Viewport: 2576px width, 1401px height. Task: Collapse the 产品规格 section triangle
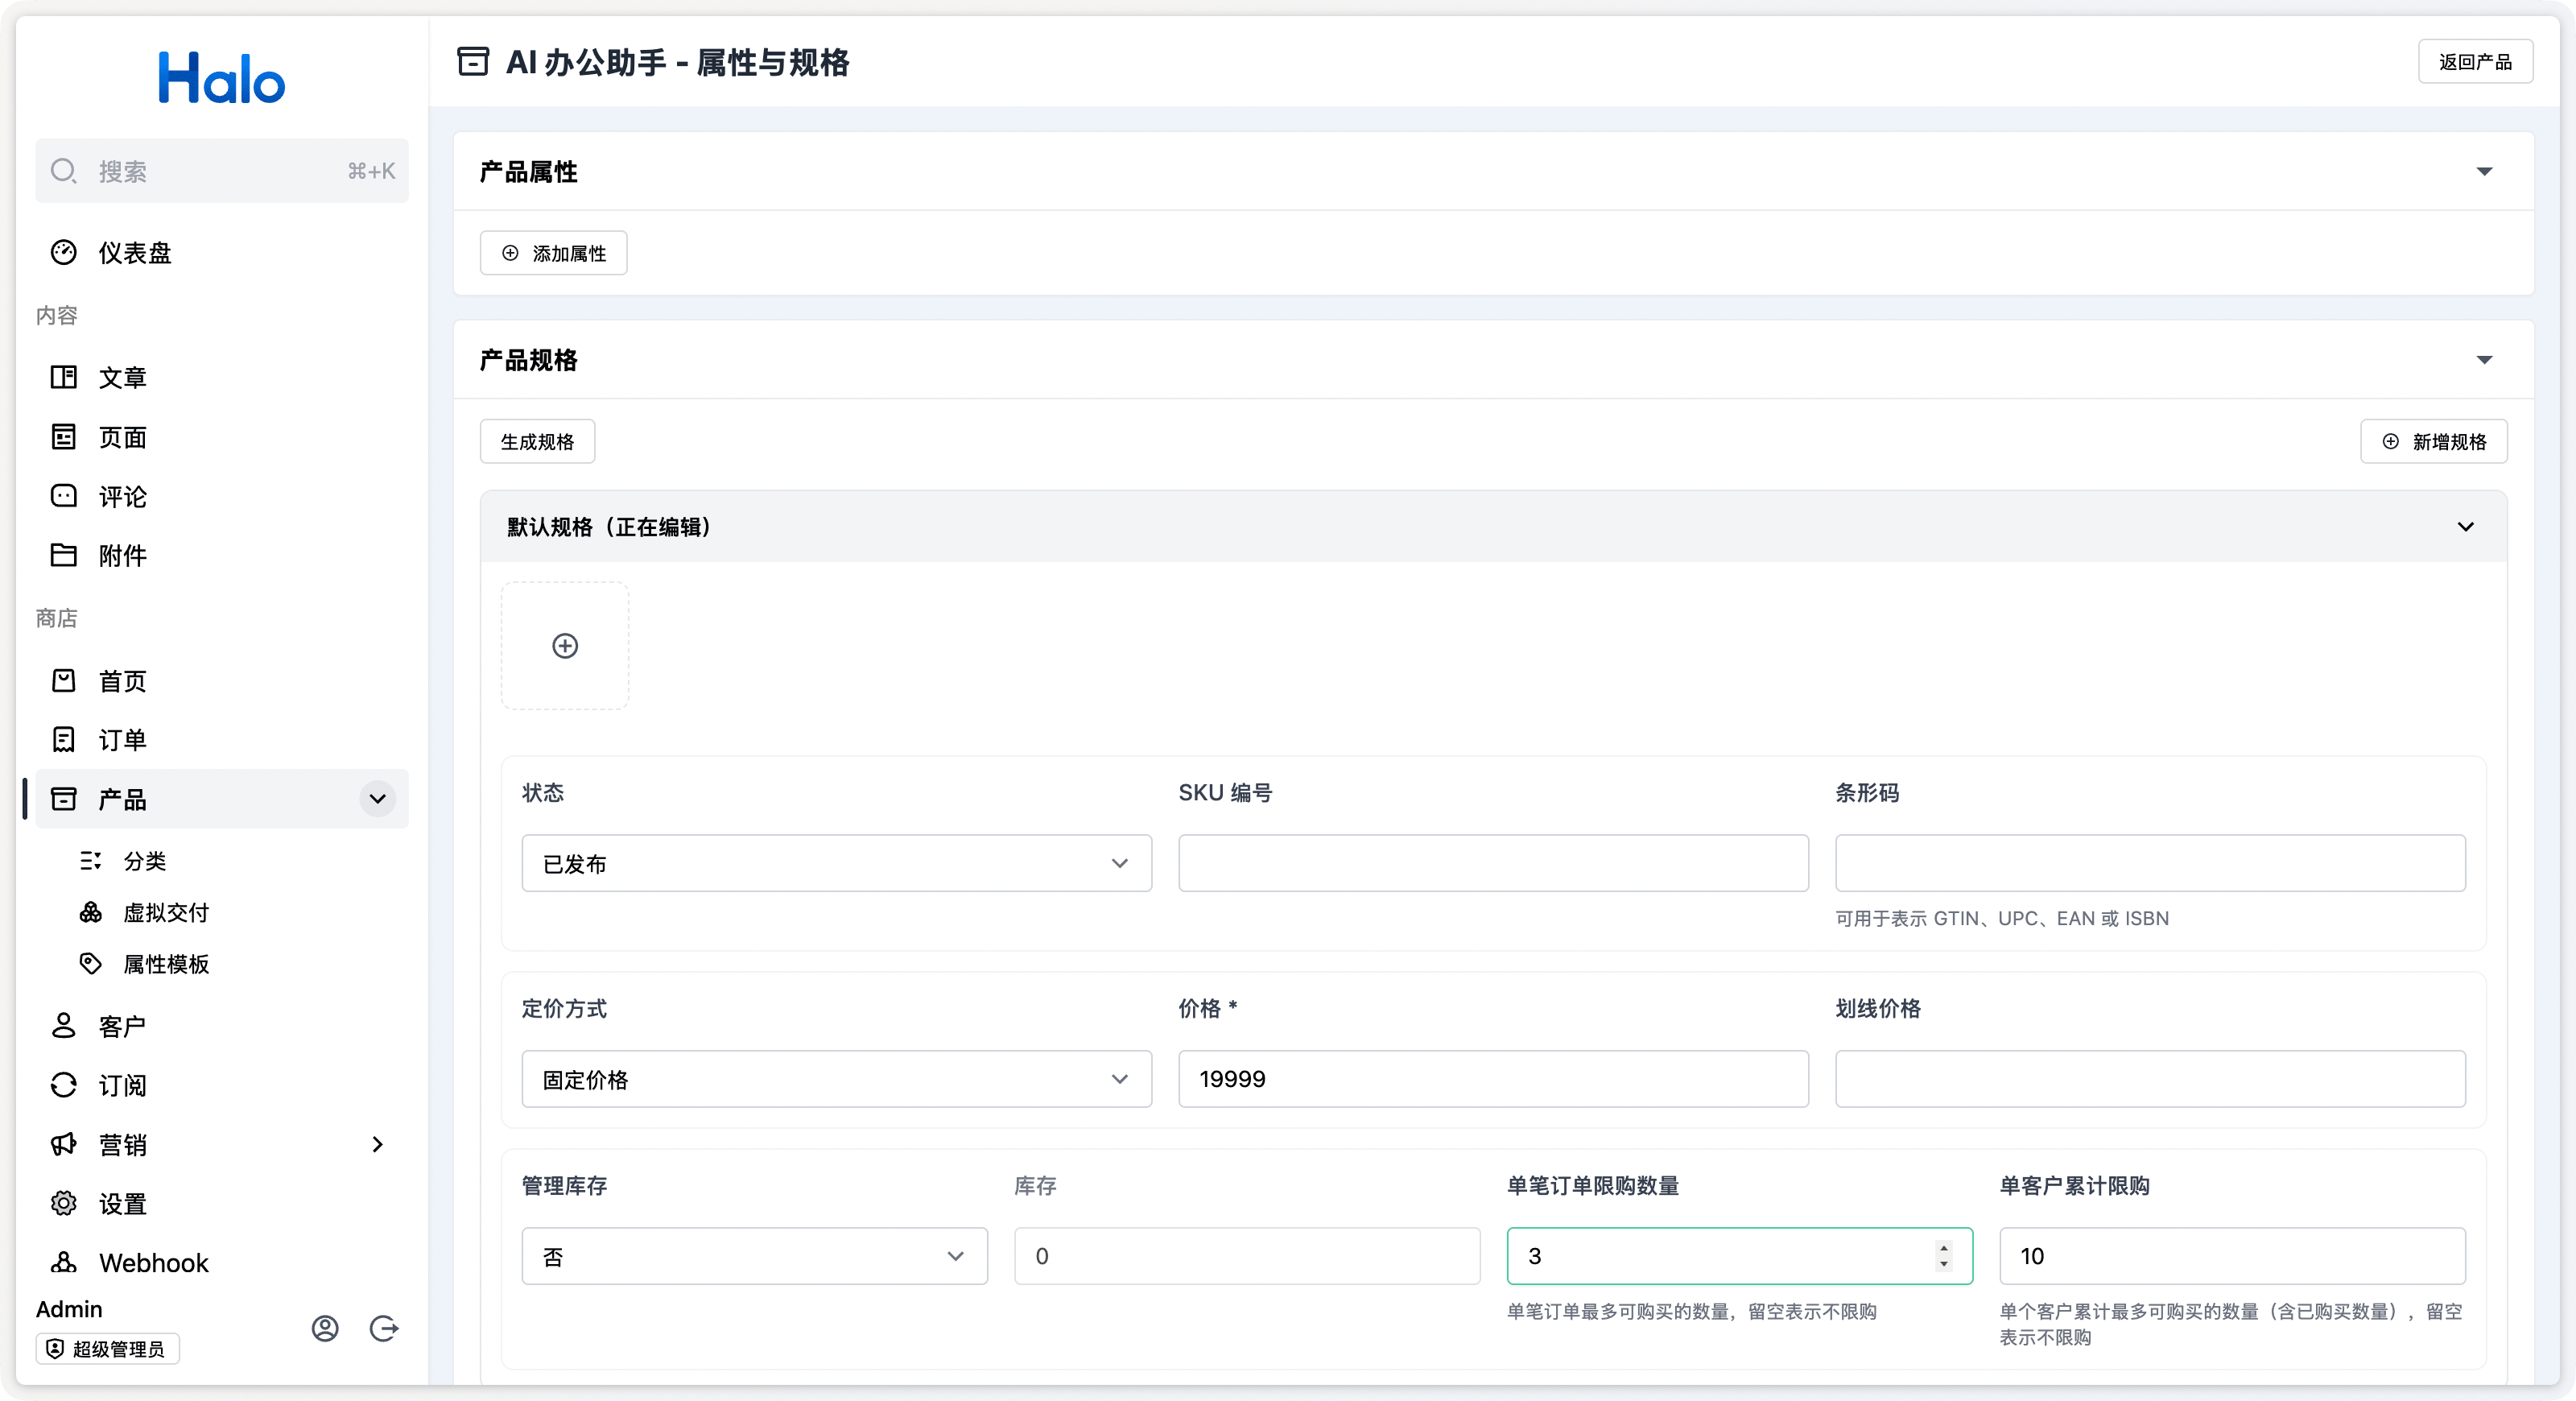[2484, 360]
